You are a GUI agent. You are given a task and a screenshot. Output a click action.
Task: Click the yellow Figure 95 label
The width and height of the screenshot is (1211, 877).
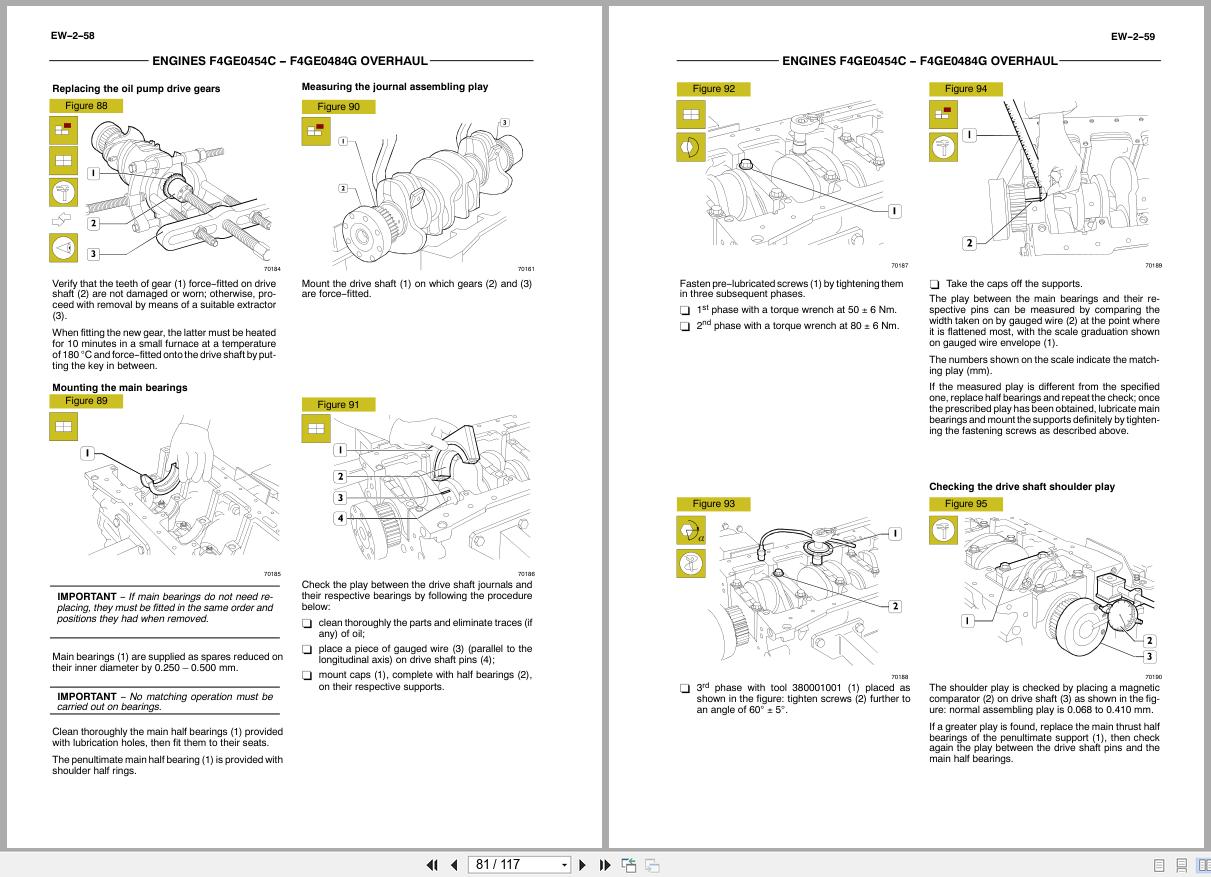[964, 504]
